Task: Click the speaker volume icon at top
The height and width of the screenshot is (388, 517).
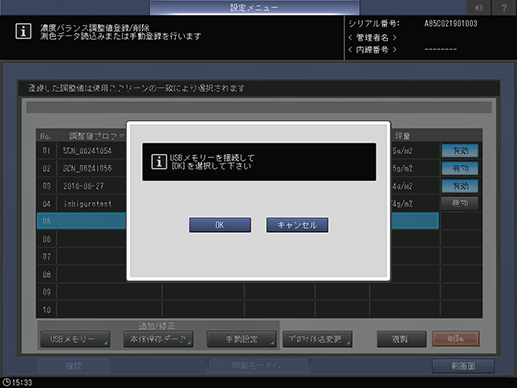Action: click(479, 7)
